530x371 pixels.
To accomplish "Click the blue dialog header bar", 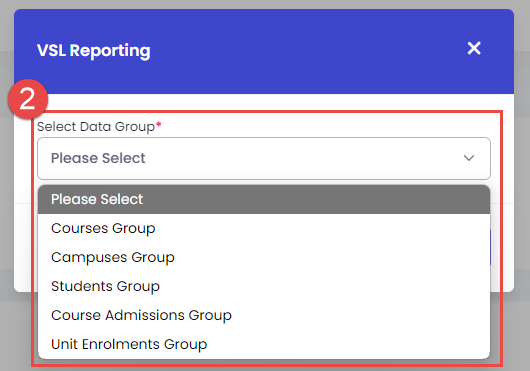I will [264, 51].
